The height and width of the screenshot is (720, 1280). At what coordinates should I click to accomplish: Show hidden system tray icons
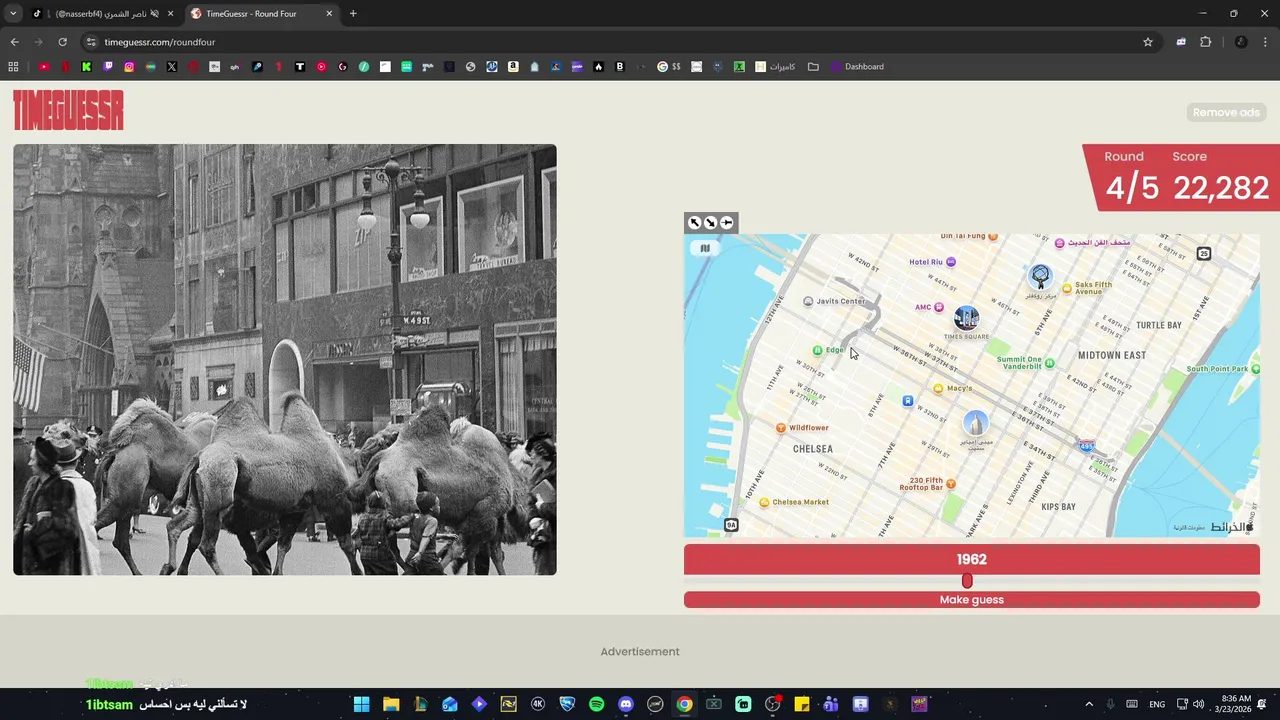[1089, 704]
